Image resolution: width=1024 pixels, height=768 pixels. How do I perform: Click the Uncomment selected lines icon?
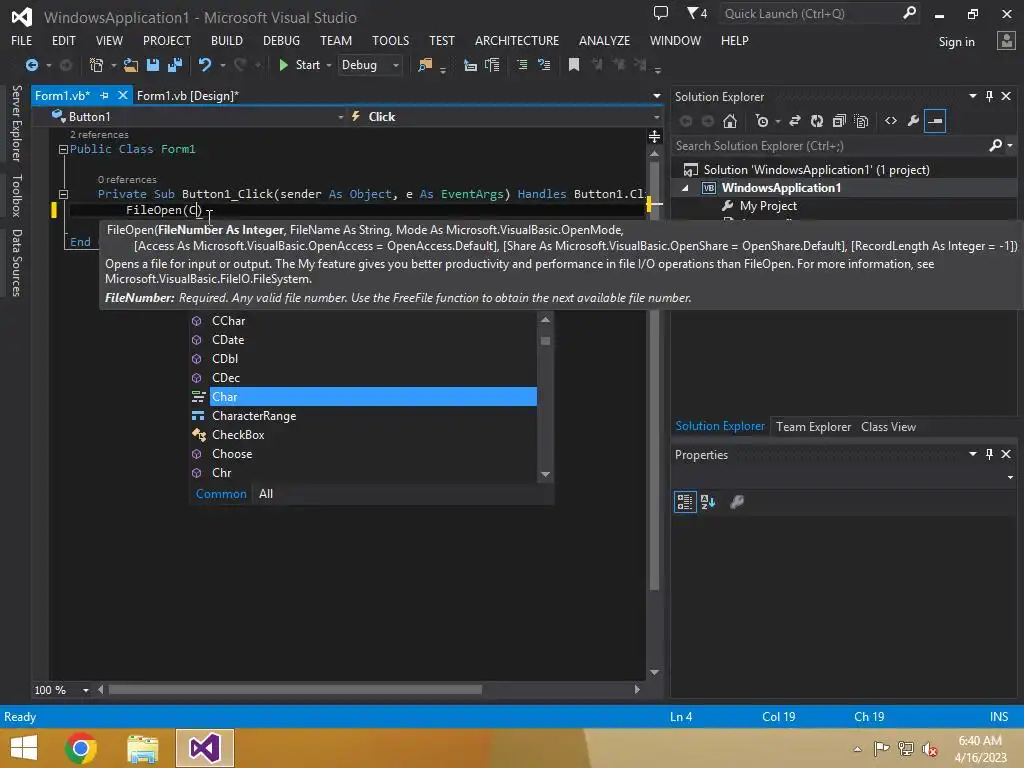(x=543, y=65)
